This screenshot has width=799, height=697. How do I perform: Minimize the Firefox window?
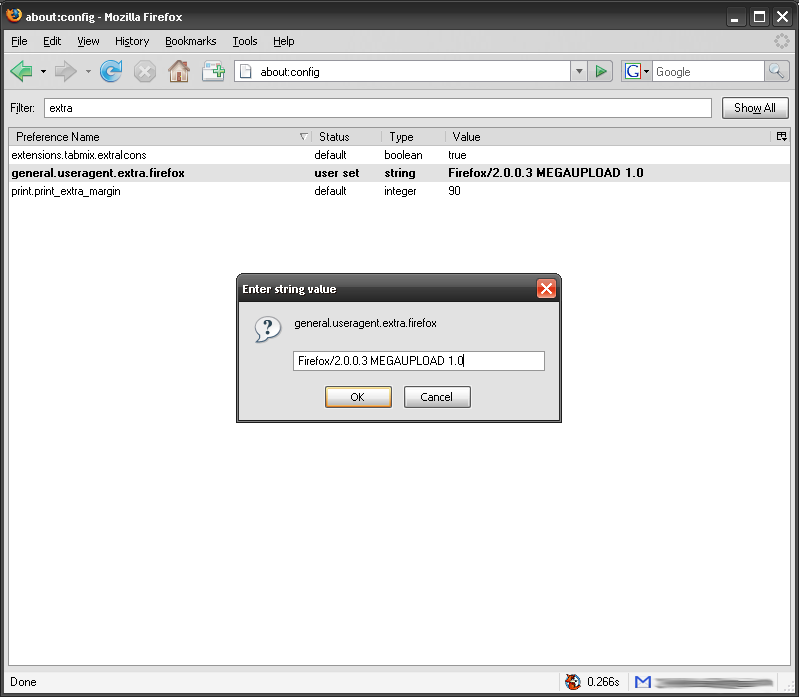(x=734, y=17)
